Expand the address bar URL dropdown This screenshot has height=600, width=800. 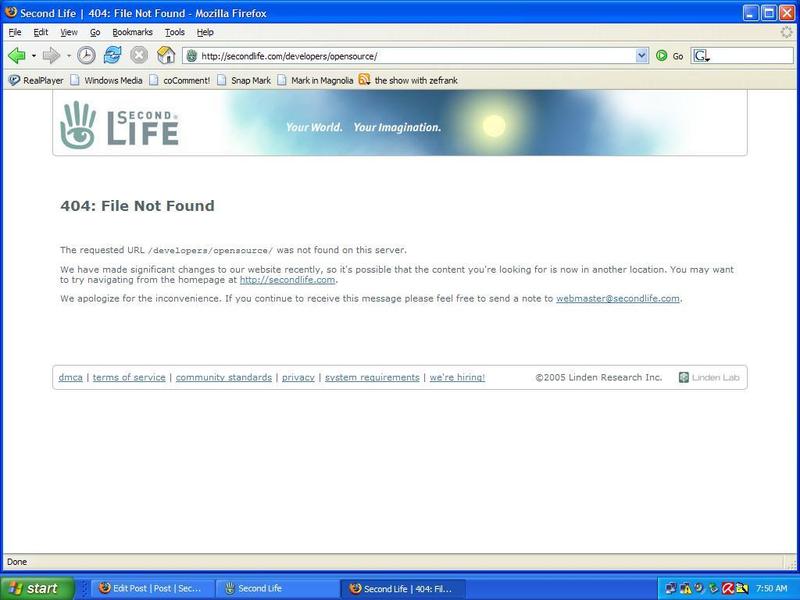pyautogui.click(x=642, y=56)
